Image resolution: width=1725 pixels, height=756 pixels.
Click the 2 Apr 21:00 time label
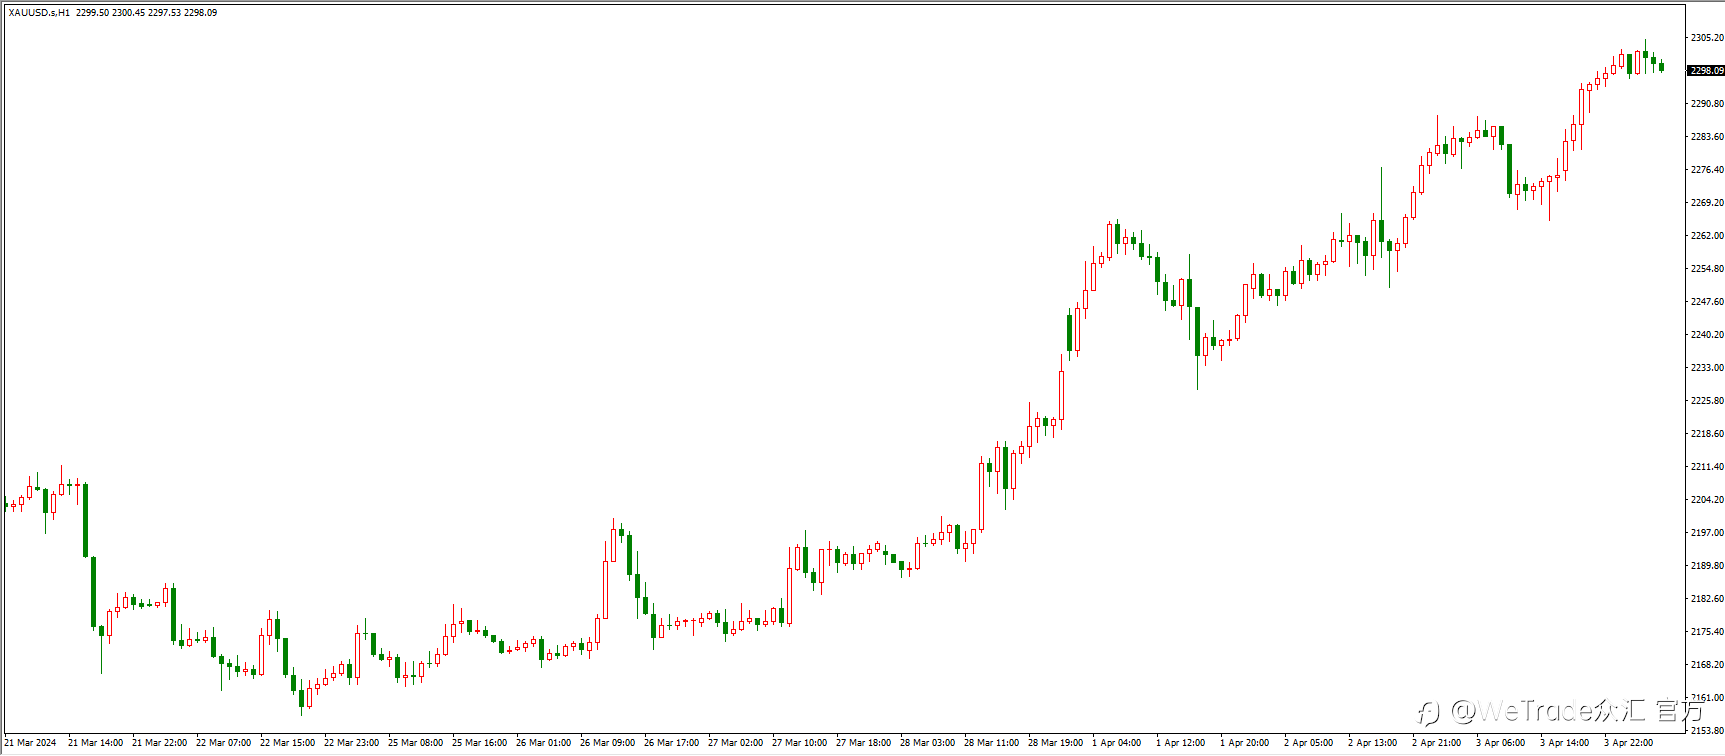coord(1436,743)
